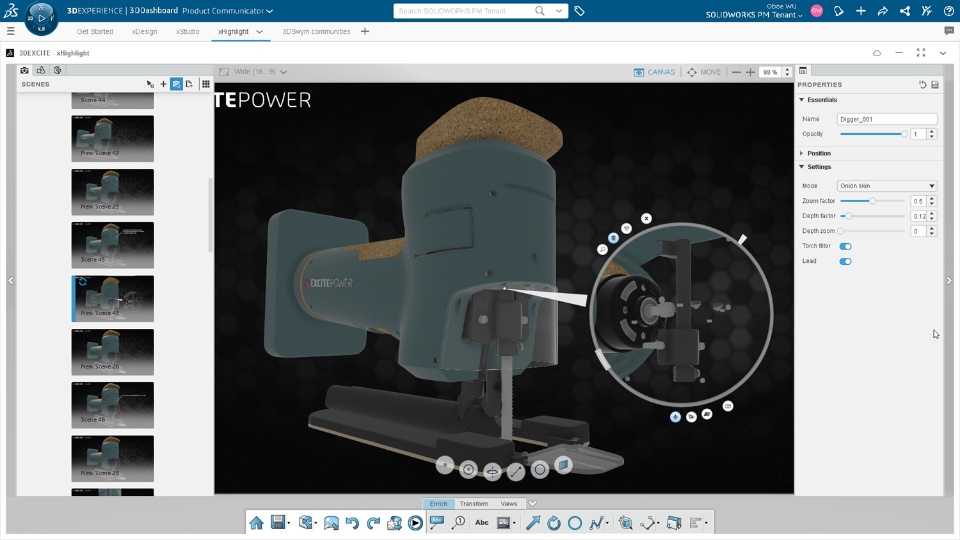Adjust the Depth factor slider
Image resolution: width=960 pixels, height=540 pixels.
[x=874, y=216]
